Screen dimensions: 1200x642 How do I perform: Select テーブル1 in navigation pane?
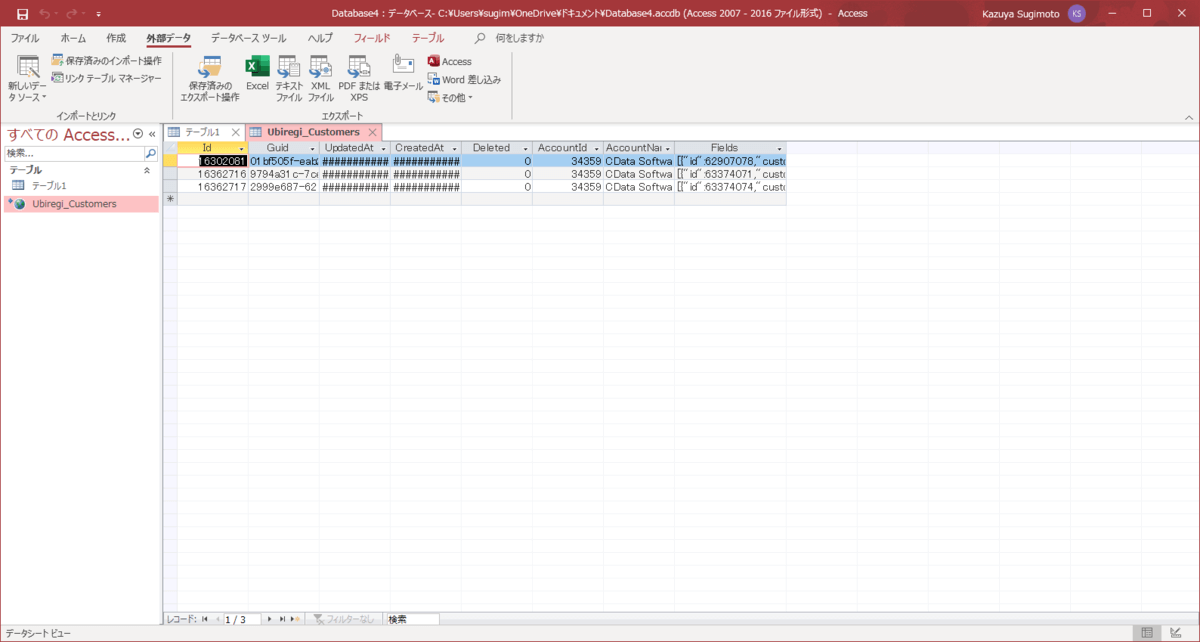coord(48,186)
